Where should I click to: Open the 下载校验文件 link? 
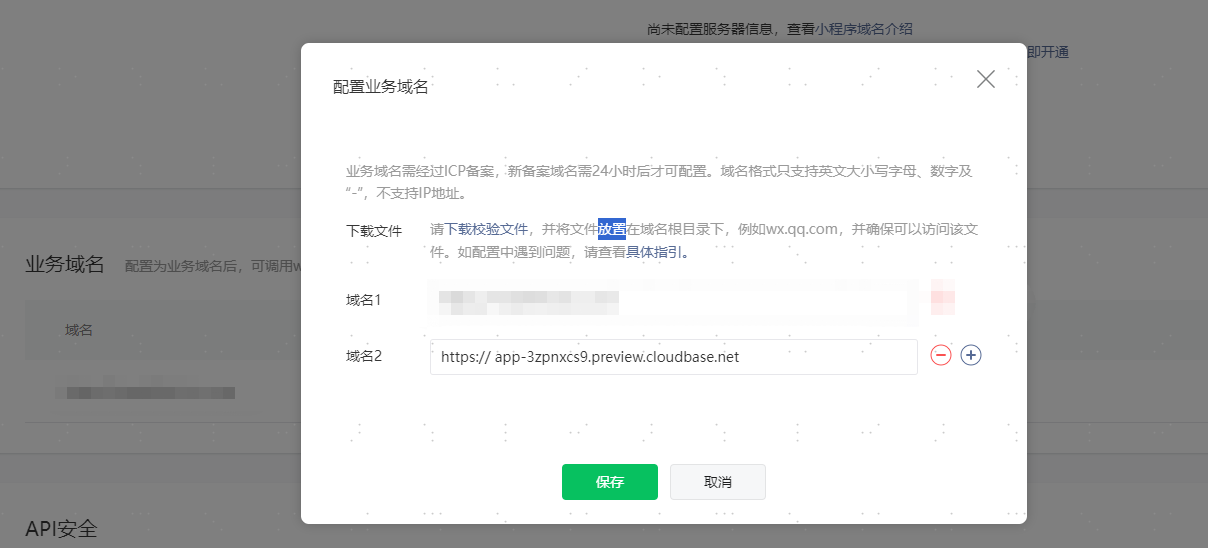486,229
